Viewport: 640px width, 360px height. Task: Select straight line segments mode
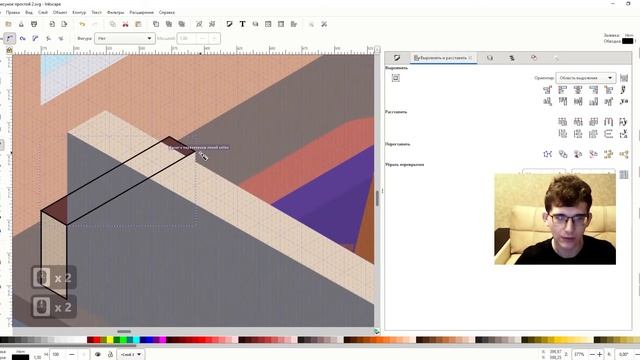[x=48, y=38]
